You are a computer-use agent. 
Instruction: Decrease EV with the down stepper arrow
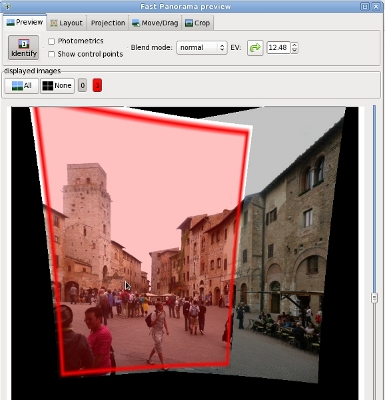coord(294,51)
